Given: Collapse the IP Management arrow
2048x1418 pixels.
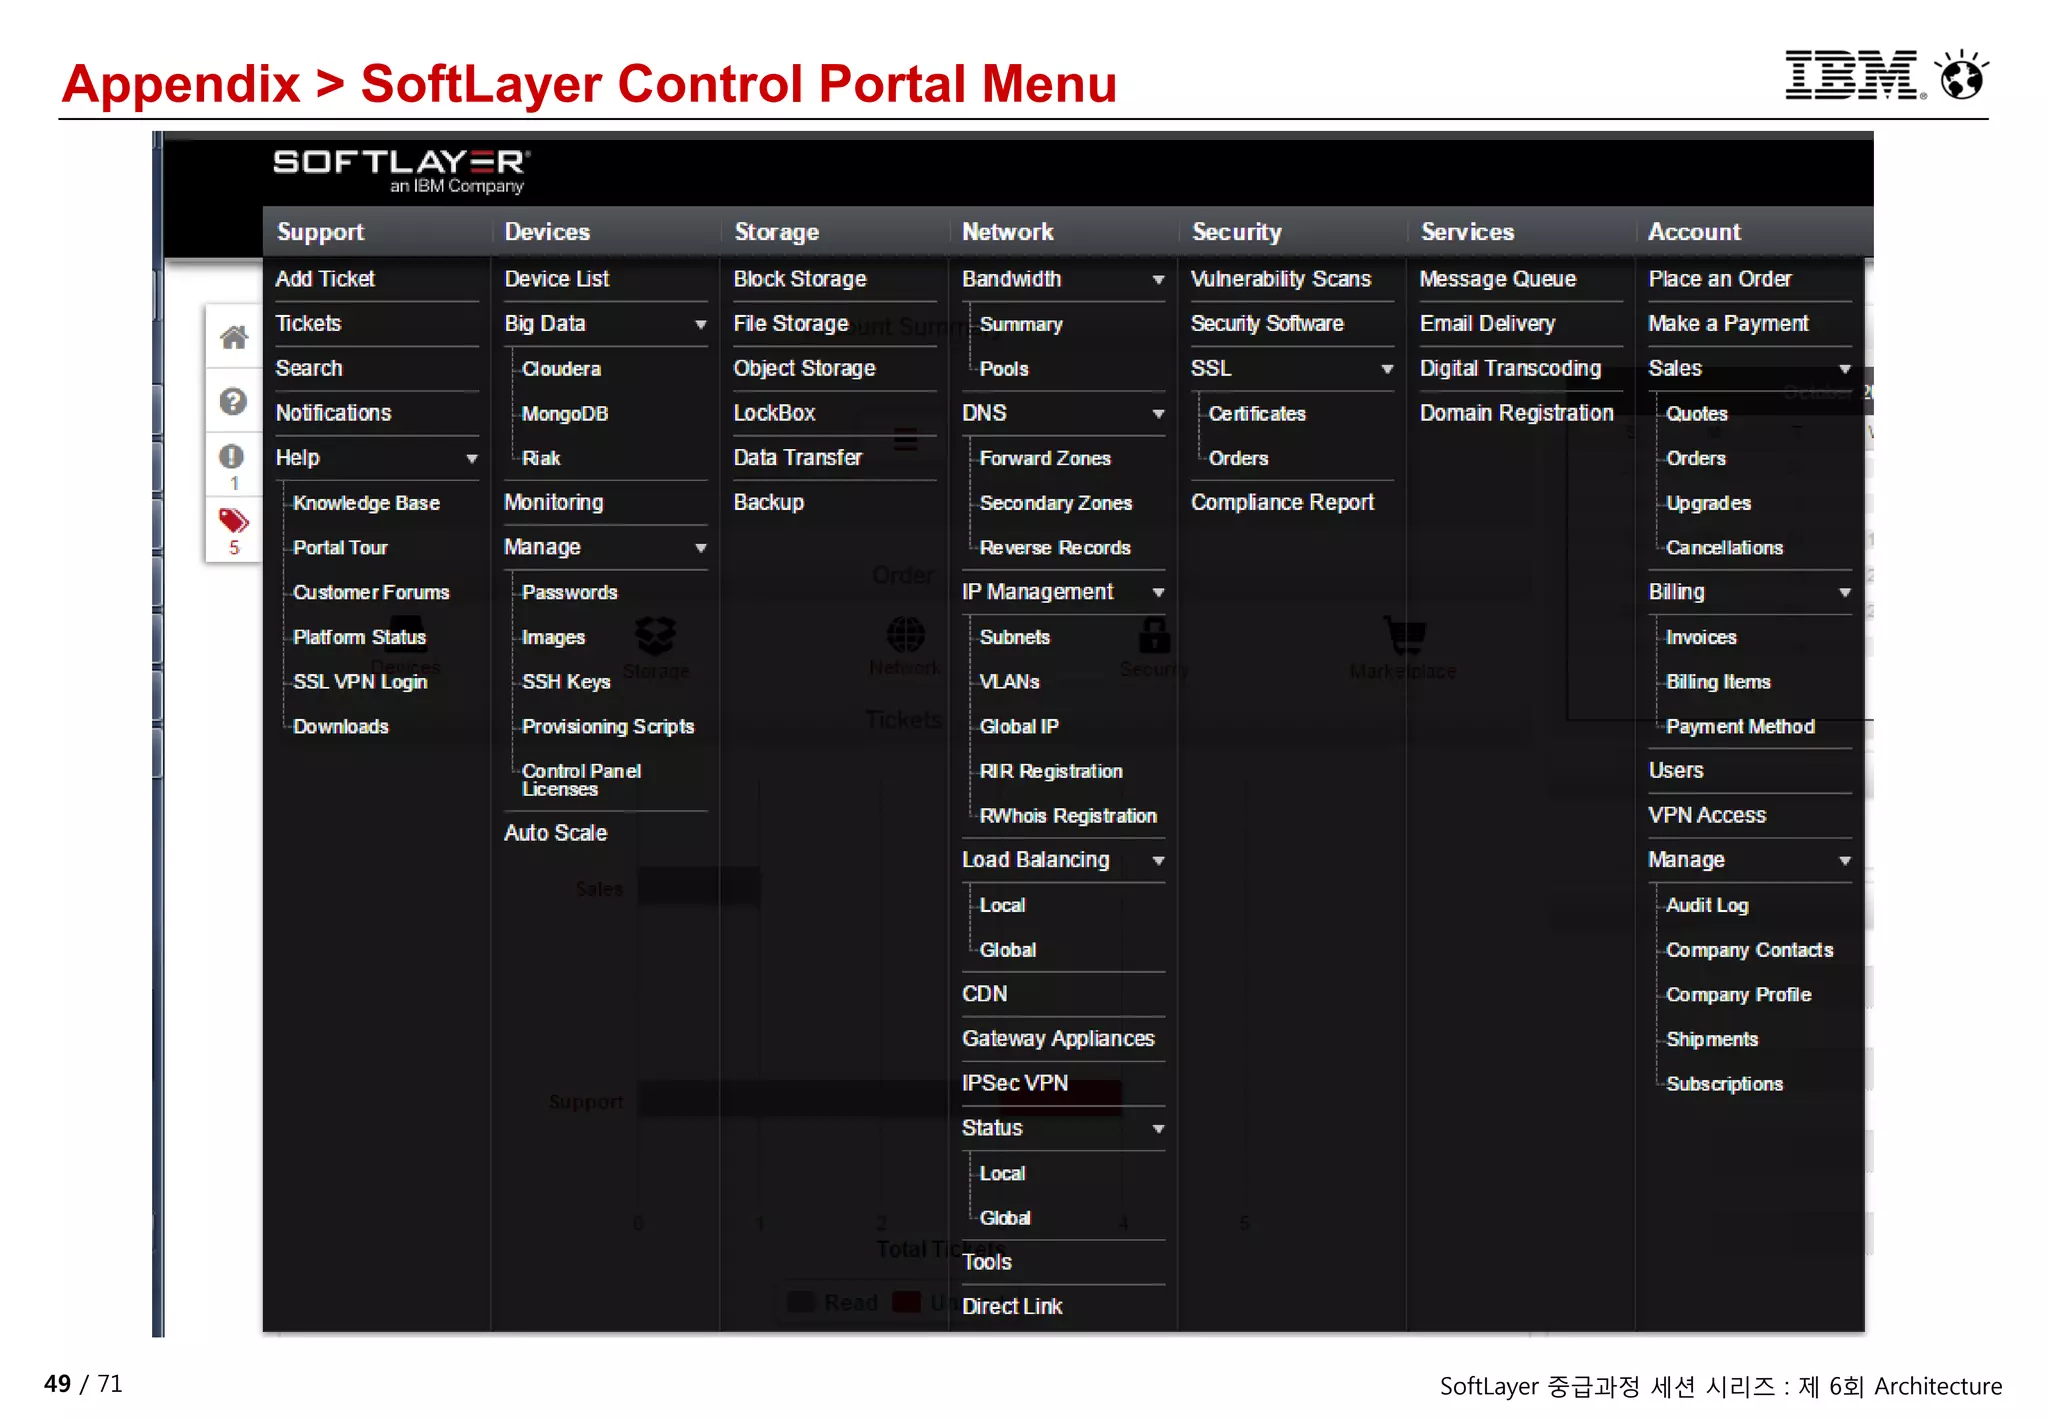Looking at the screenshot, I should [x=1158, y=593].
